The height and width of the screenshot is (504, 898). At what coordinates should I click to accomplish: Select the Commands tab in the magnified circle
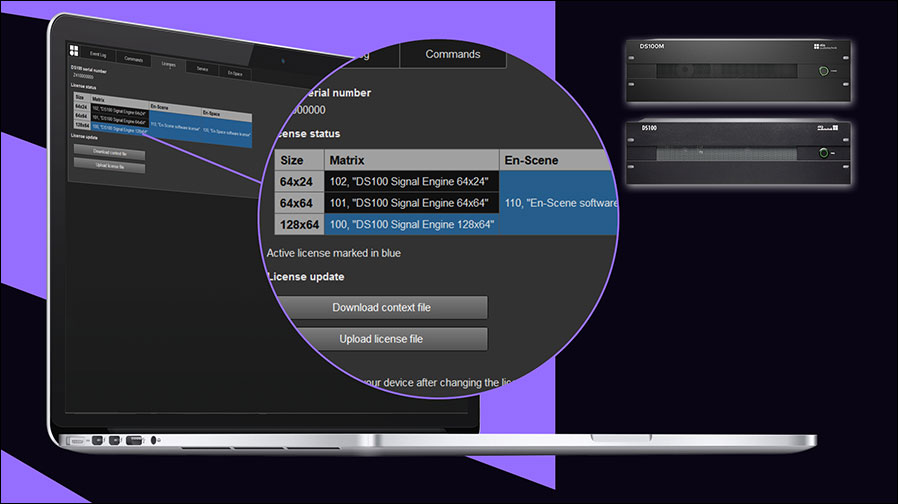452,54
